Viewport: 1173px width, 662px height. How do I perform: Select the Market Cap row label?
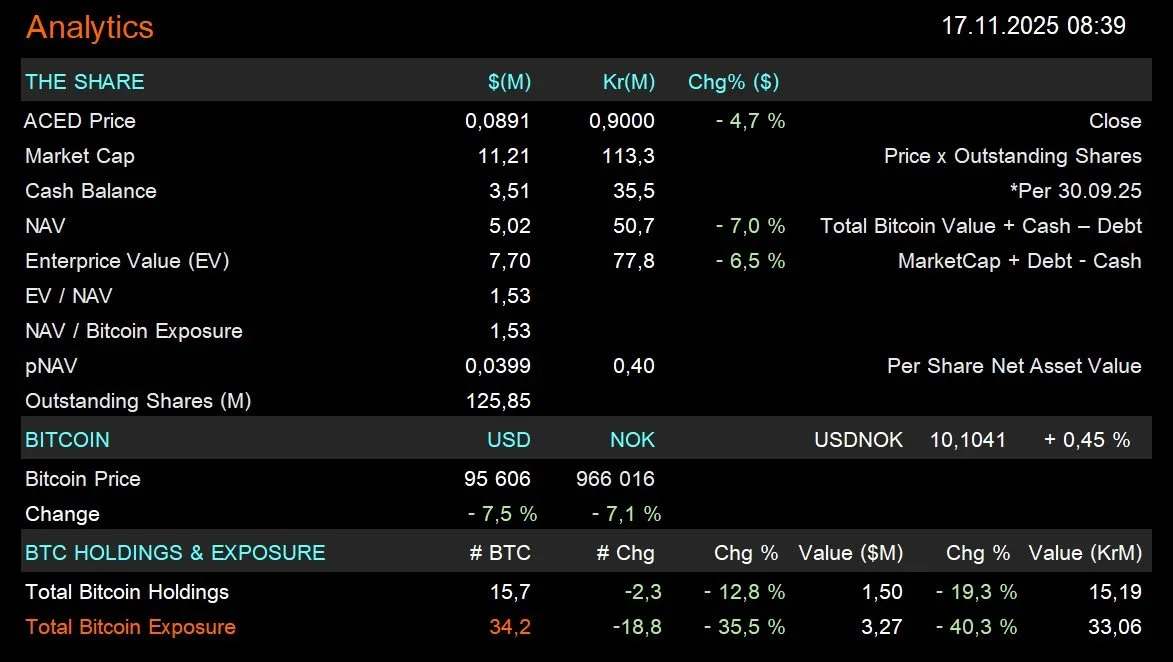[x=80, y=156]
